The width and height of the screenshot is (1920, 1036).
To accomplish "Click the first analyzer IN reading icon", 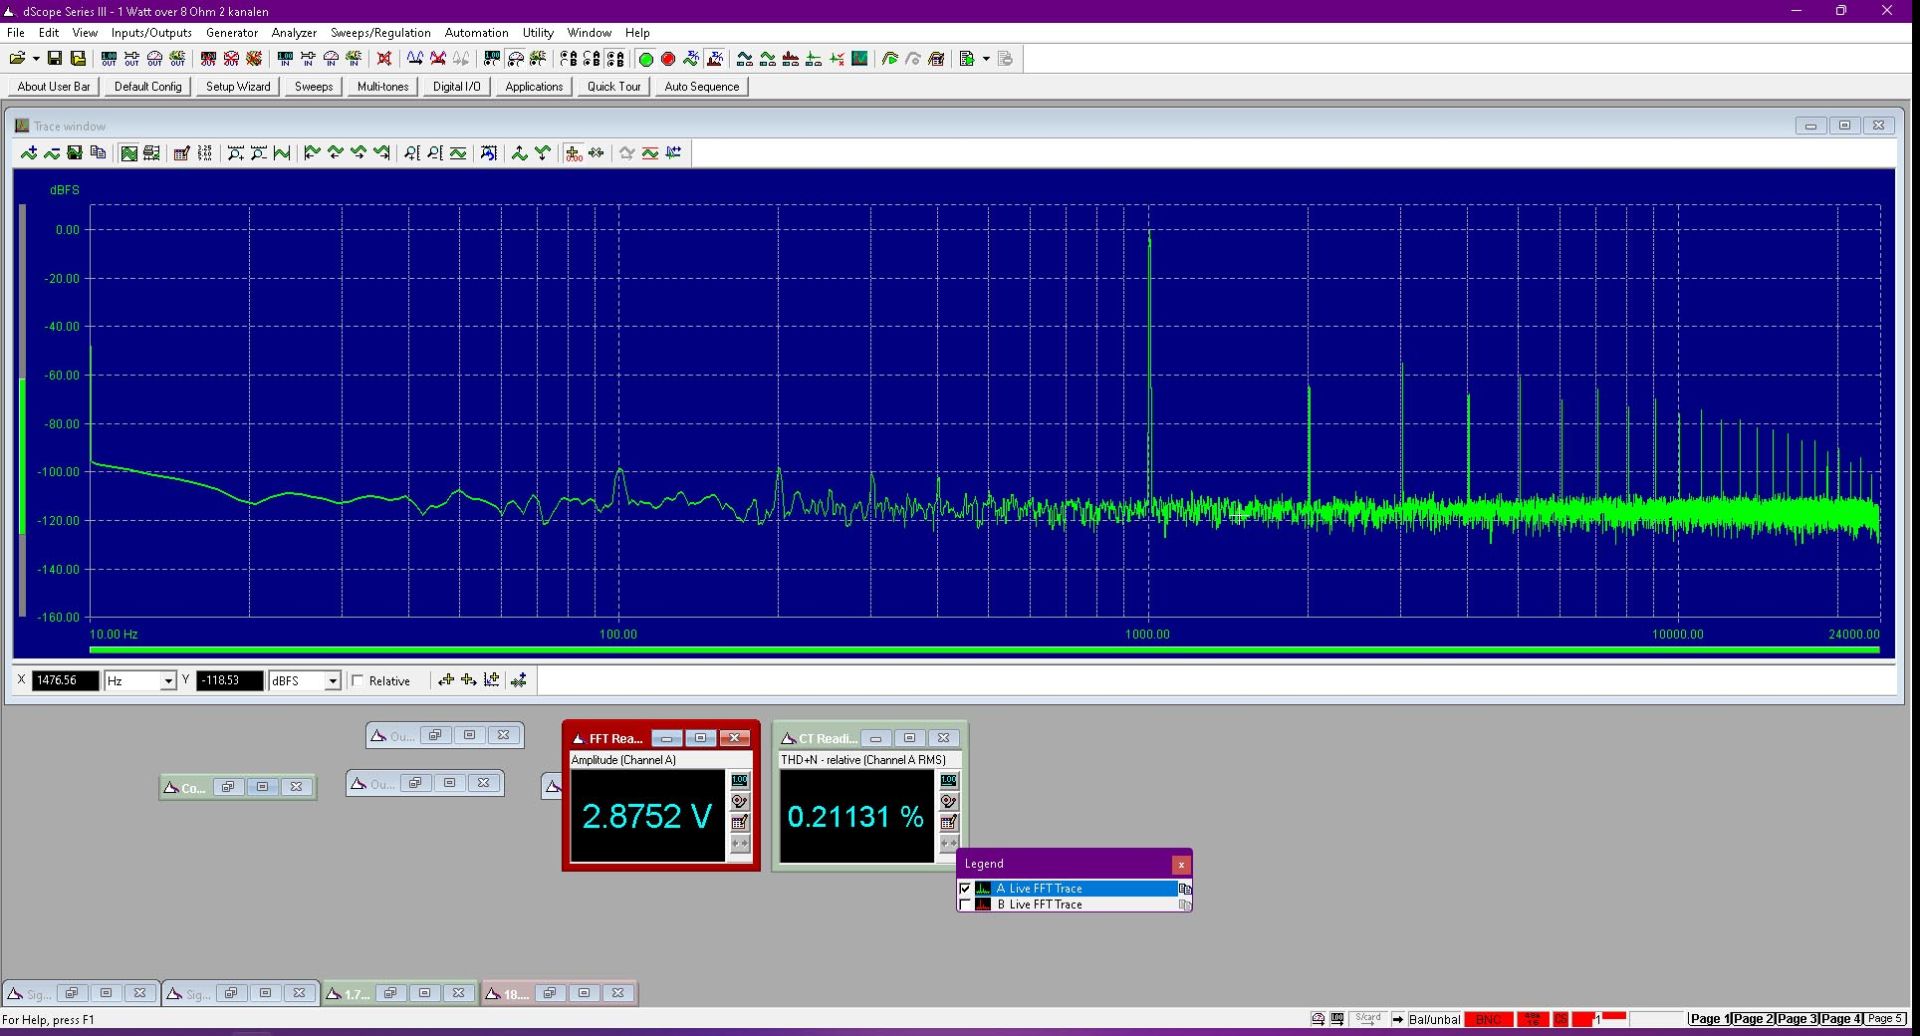I will point(285,59).
